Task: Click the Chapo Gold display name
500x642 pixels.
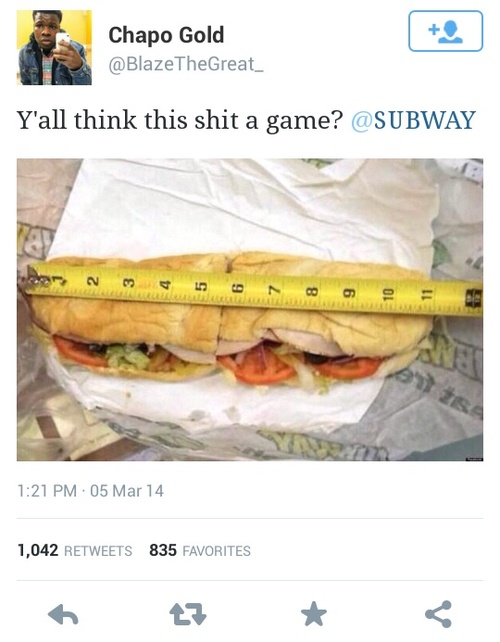Action: 166,35
